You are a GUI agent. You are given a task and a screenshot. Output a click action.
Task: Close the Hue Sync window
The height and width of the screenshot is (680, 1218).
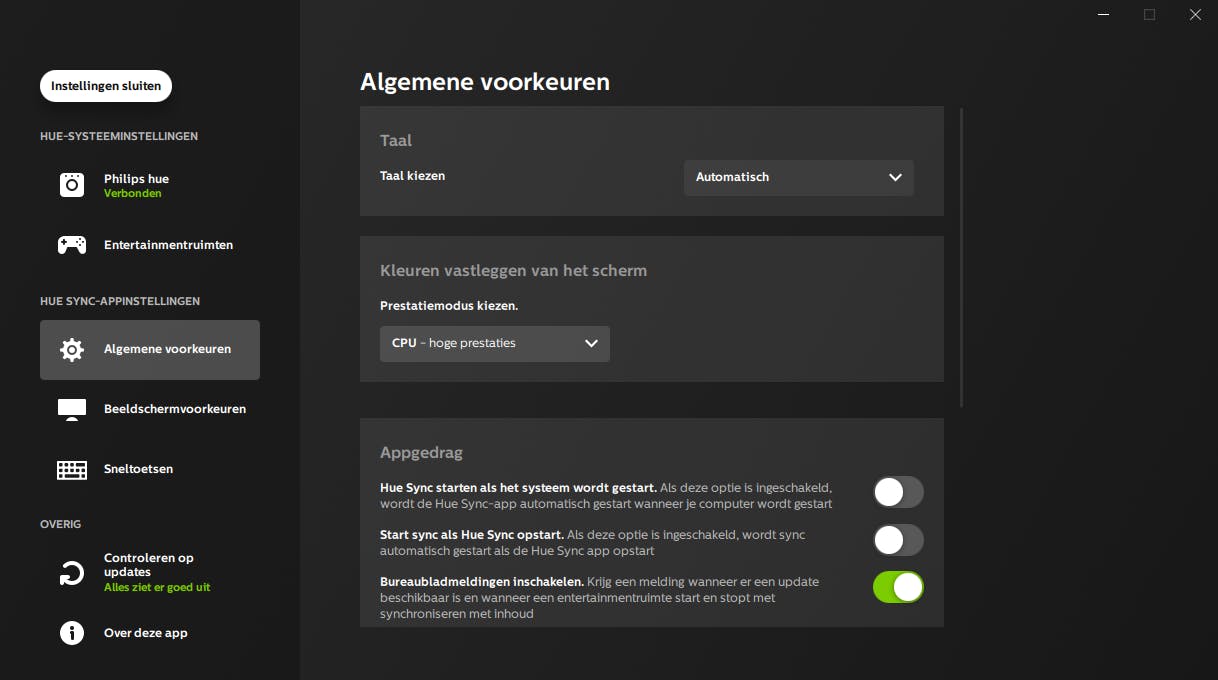(x=1195, y=14)
